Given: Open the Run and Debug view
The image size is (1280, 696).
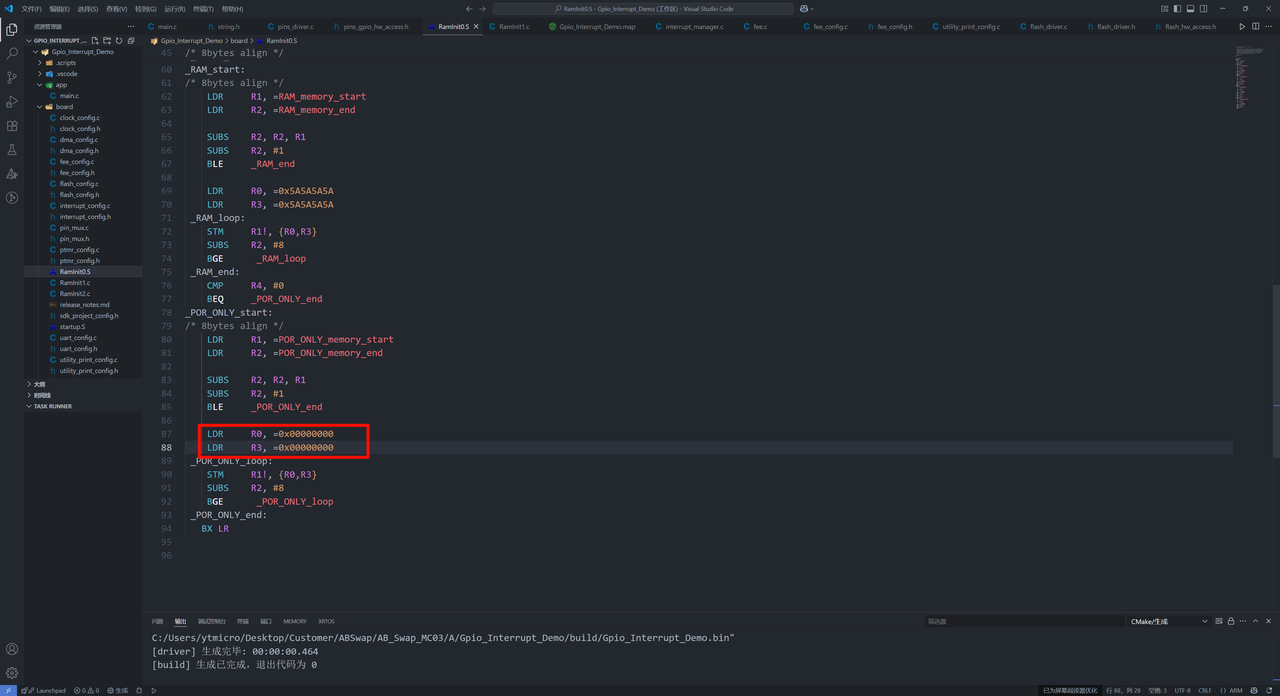Looking at the screenshot, I should click(12, 101).
